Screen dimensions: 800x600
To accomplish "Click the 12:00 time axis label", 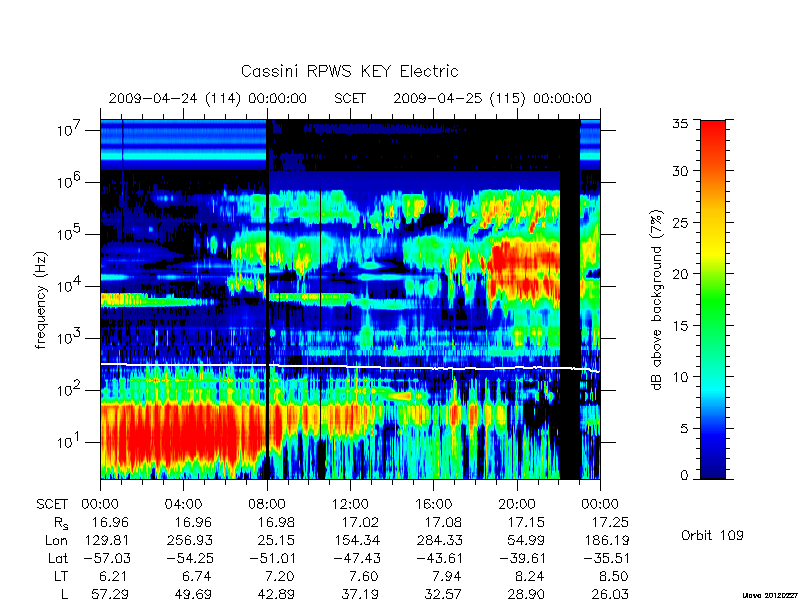I will tap(350, 504).
